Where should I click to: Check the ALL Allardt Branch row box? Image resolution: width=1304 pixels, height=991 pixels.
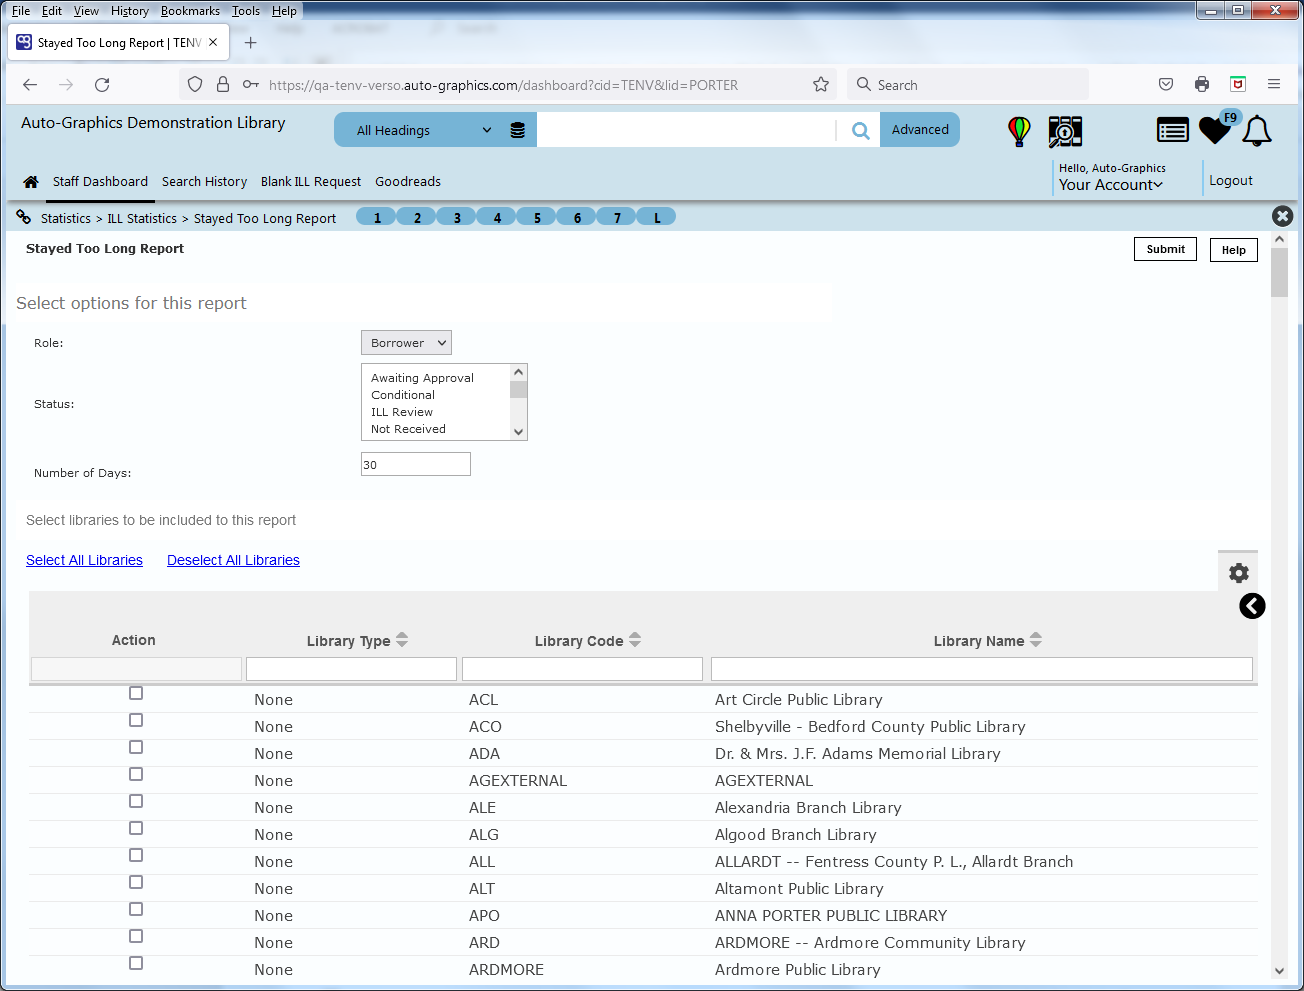(136, 855)
